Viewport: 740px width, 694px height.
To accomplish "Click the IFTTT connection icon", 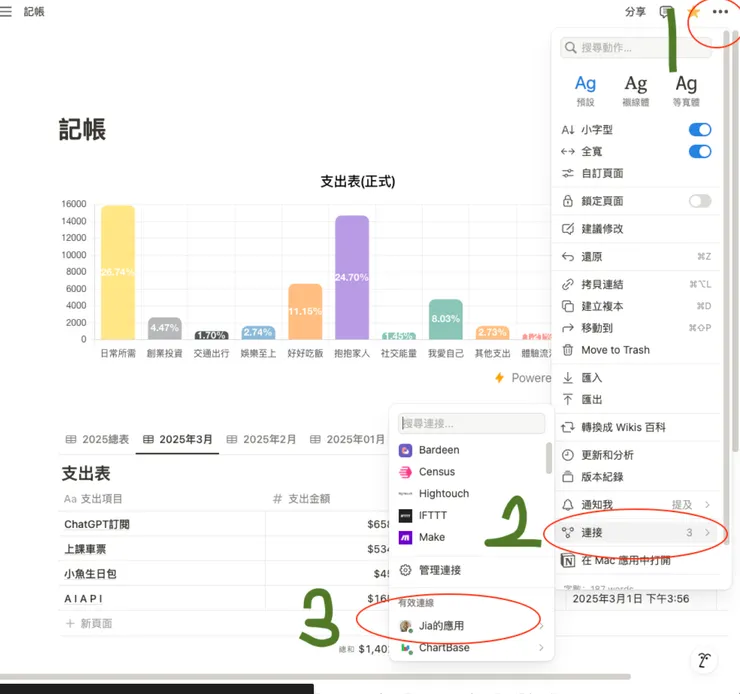I will click(405, 516).
